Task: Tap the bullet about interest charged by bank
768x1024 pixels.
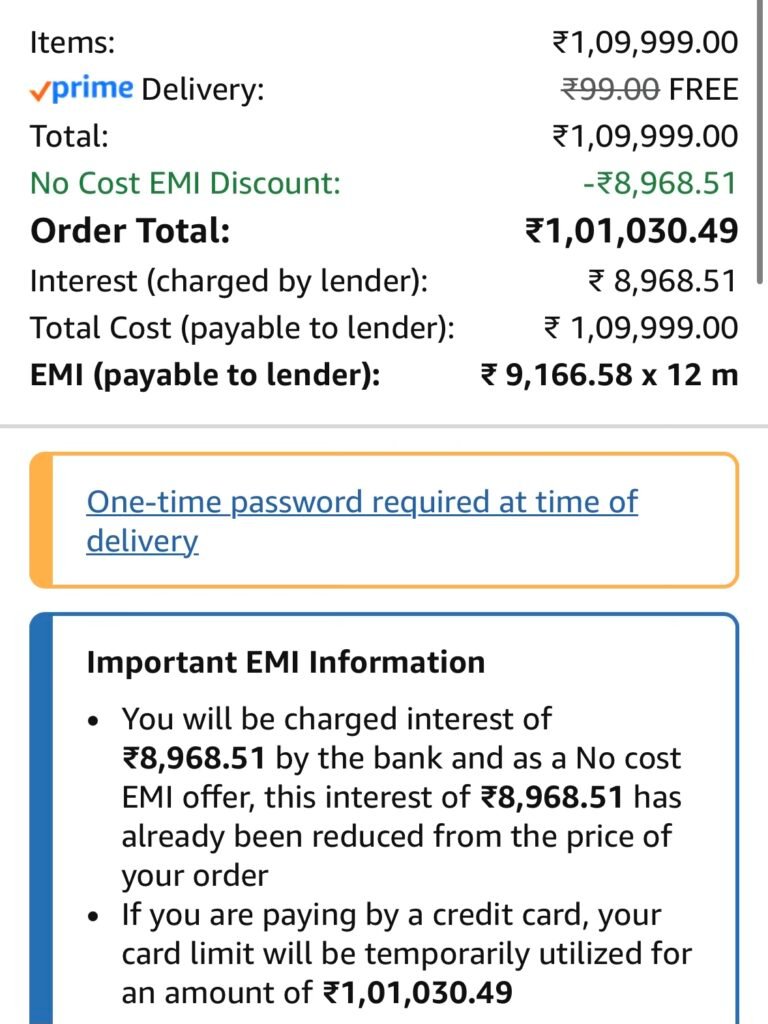Action: [397, 797]
